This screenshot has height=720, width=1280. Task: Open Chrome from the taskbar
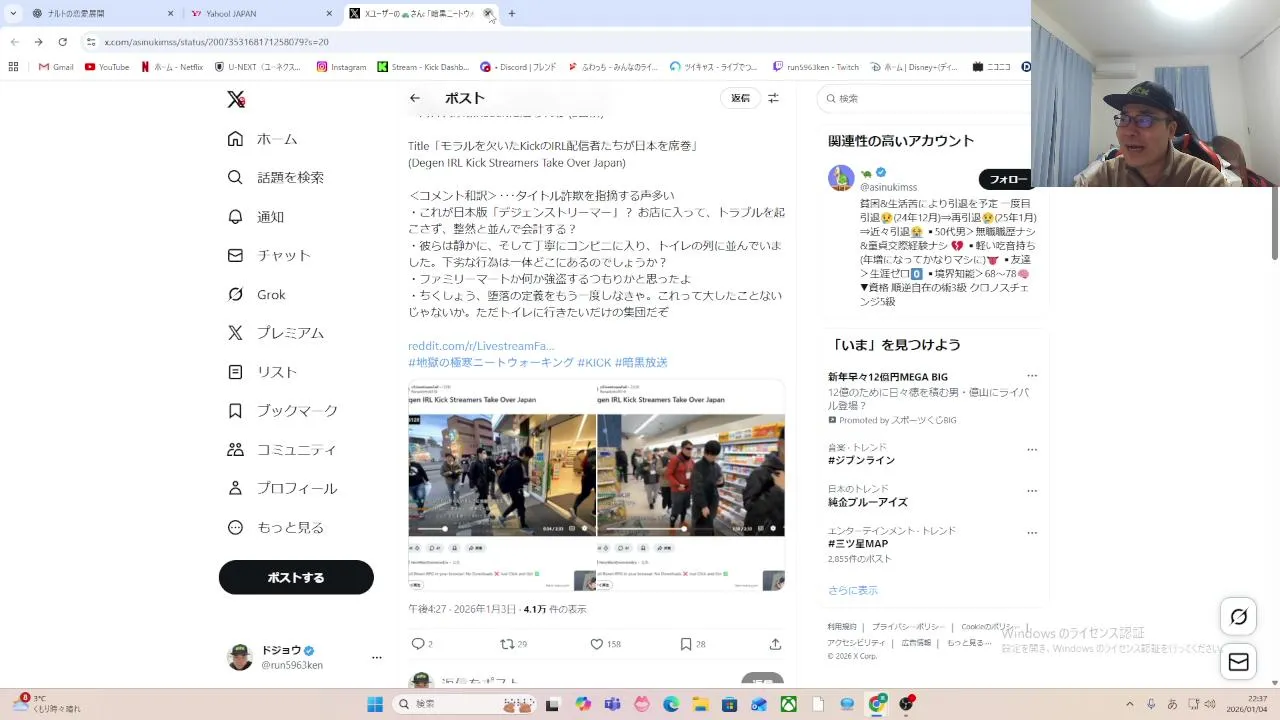point(877,704)
